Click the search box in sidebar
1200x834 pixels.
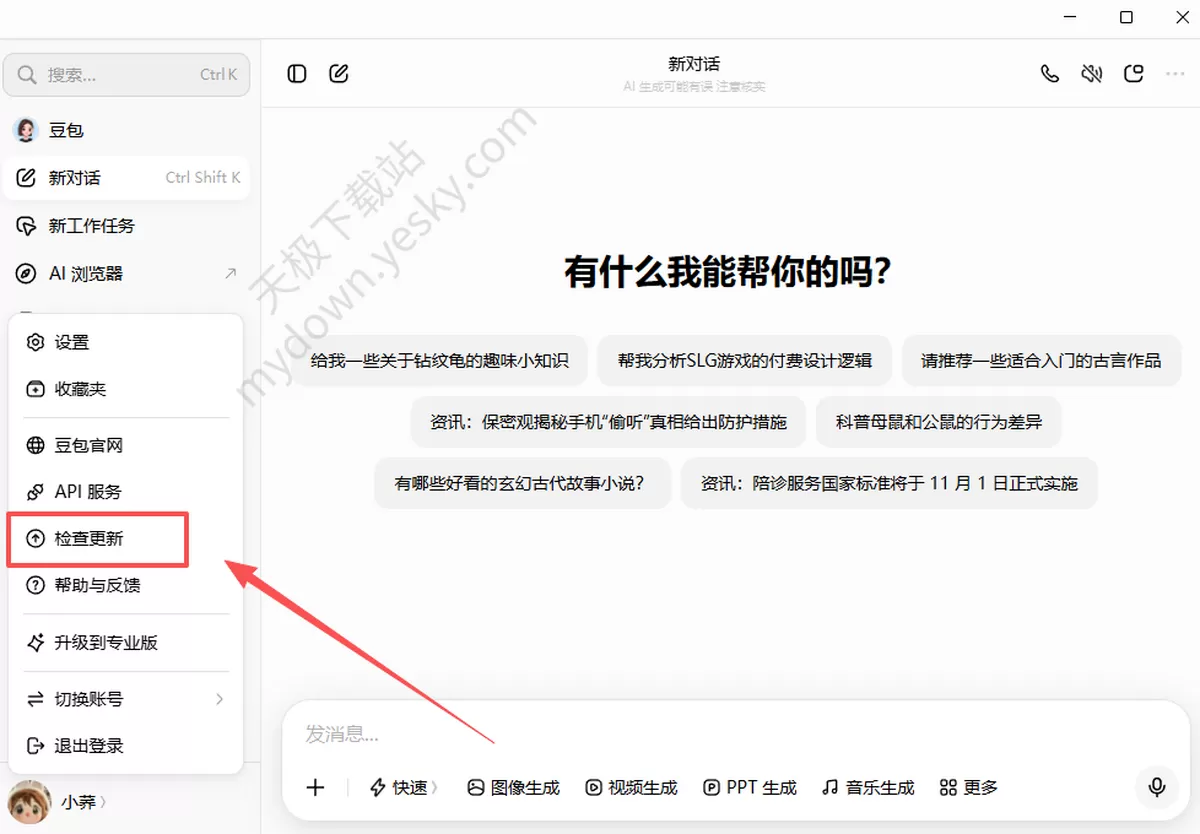(126, 75)
